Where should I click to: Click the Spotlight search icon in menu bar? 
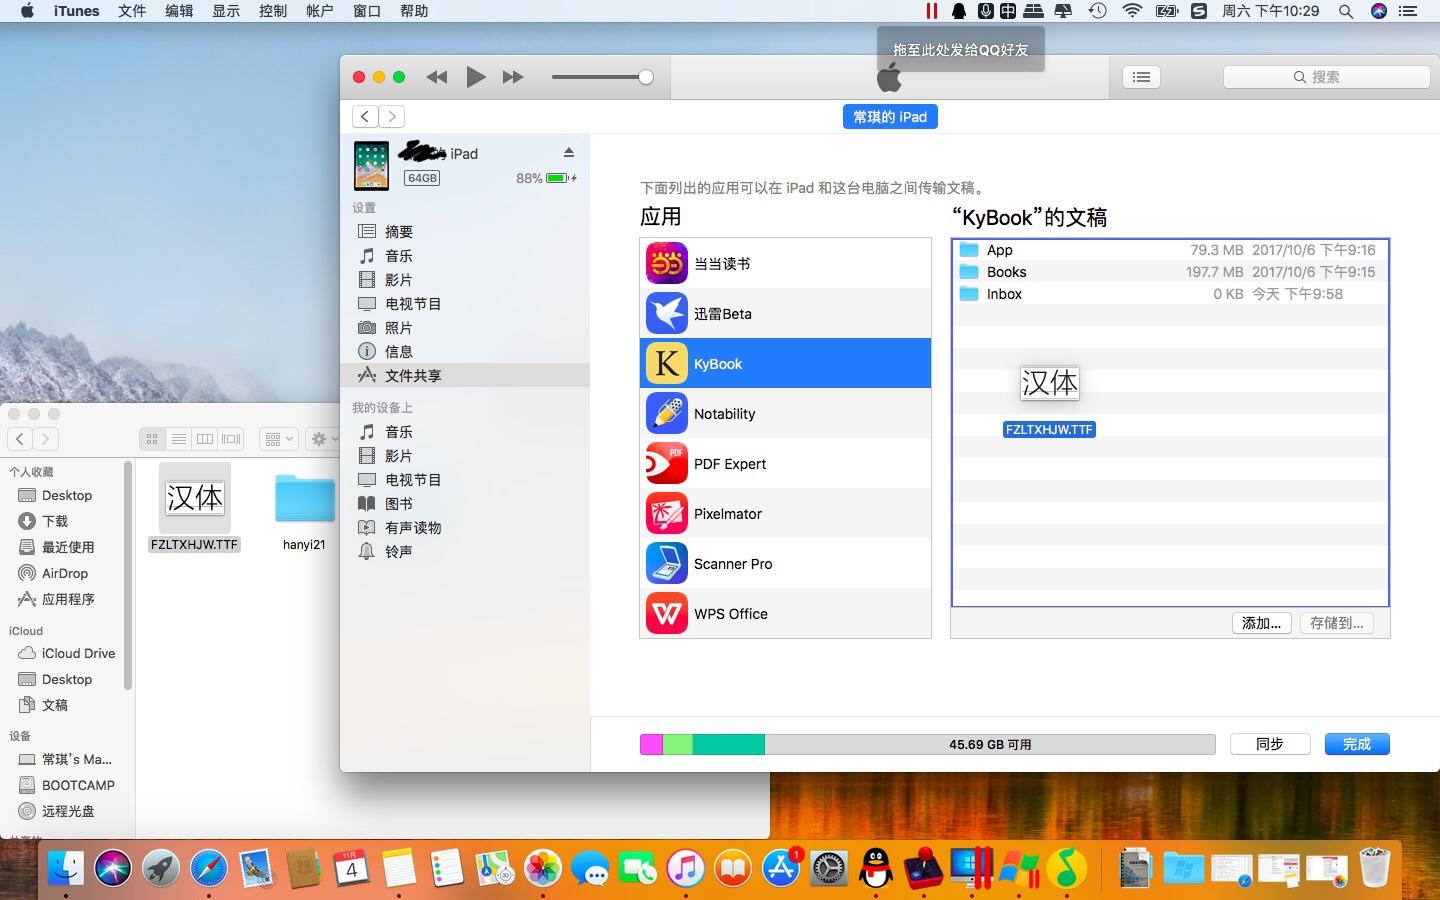point(1346,11)
